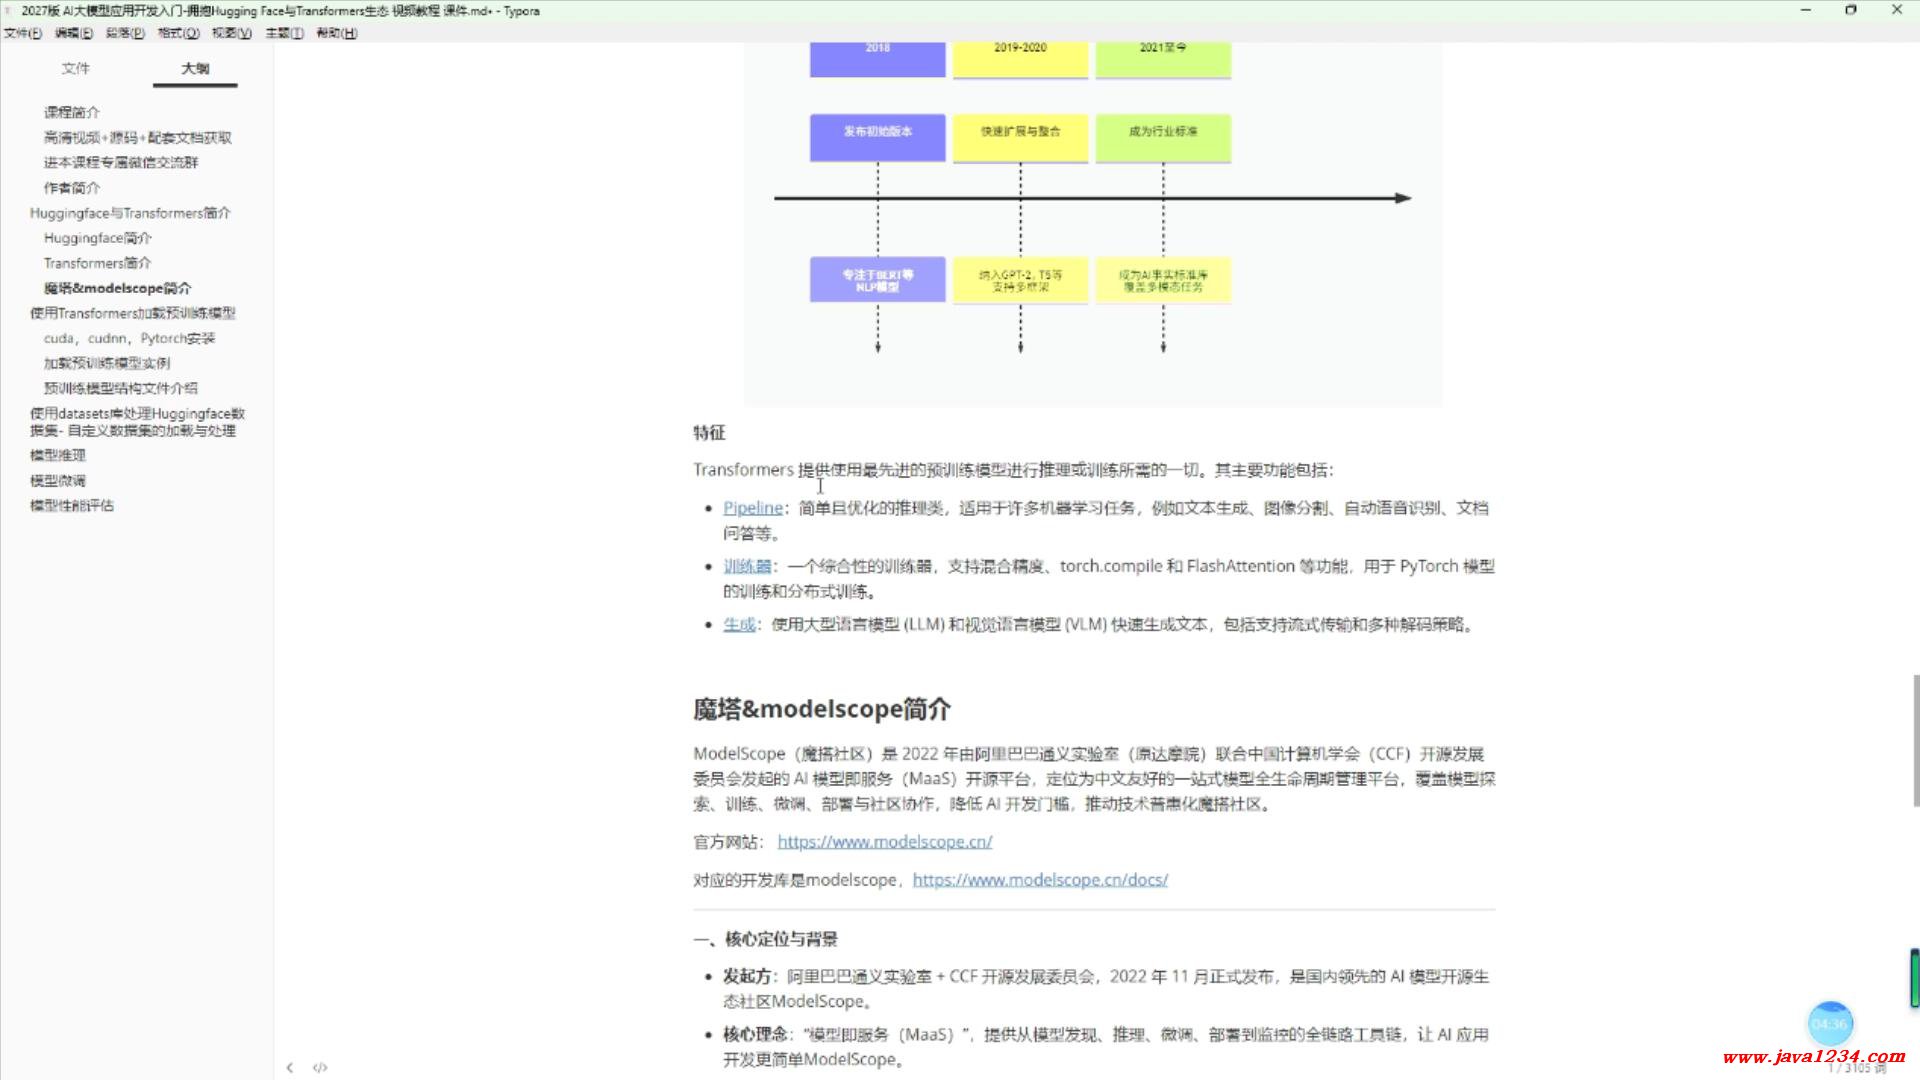
Task: Open modelscope docs URL link
Action: 1040,880
